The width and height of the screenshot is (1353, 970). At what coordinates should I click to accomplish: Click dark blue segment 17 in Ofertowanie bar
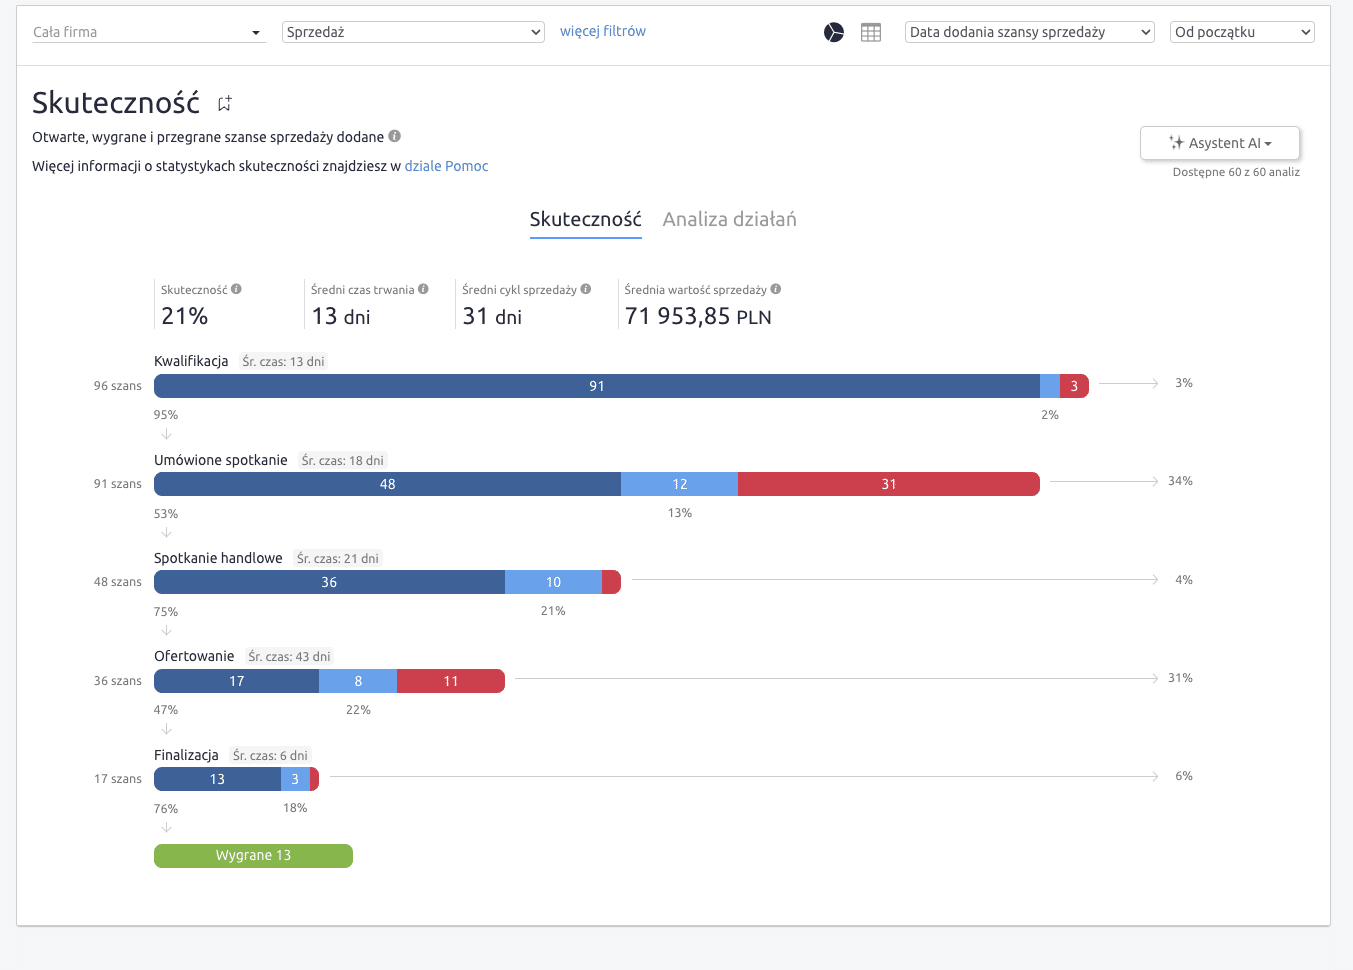pos(236,681)
